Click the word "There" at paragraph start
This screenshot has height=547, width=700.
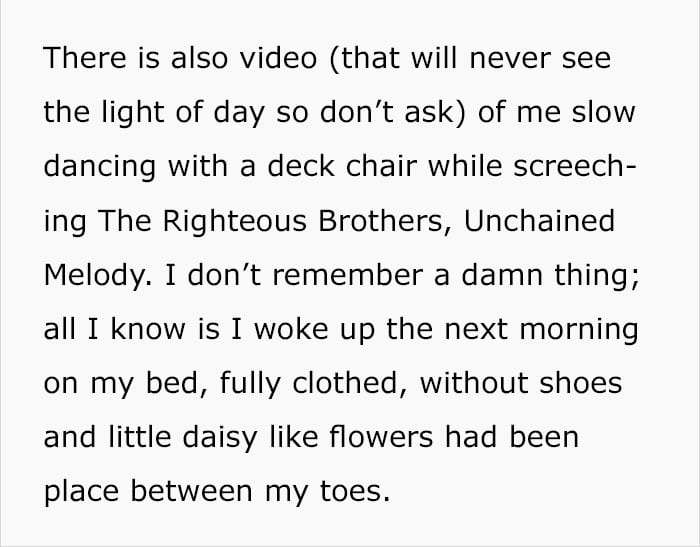click(x=85, y=58)
